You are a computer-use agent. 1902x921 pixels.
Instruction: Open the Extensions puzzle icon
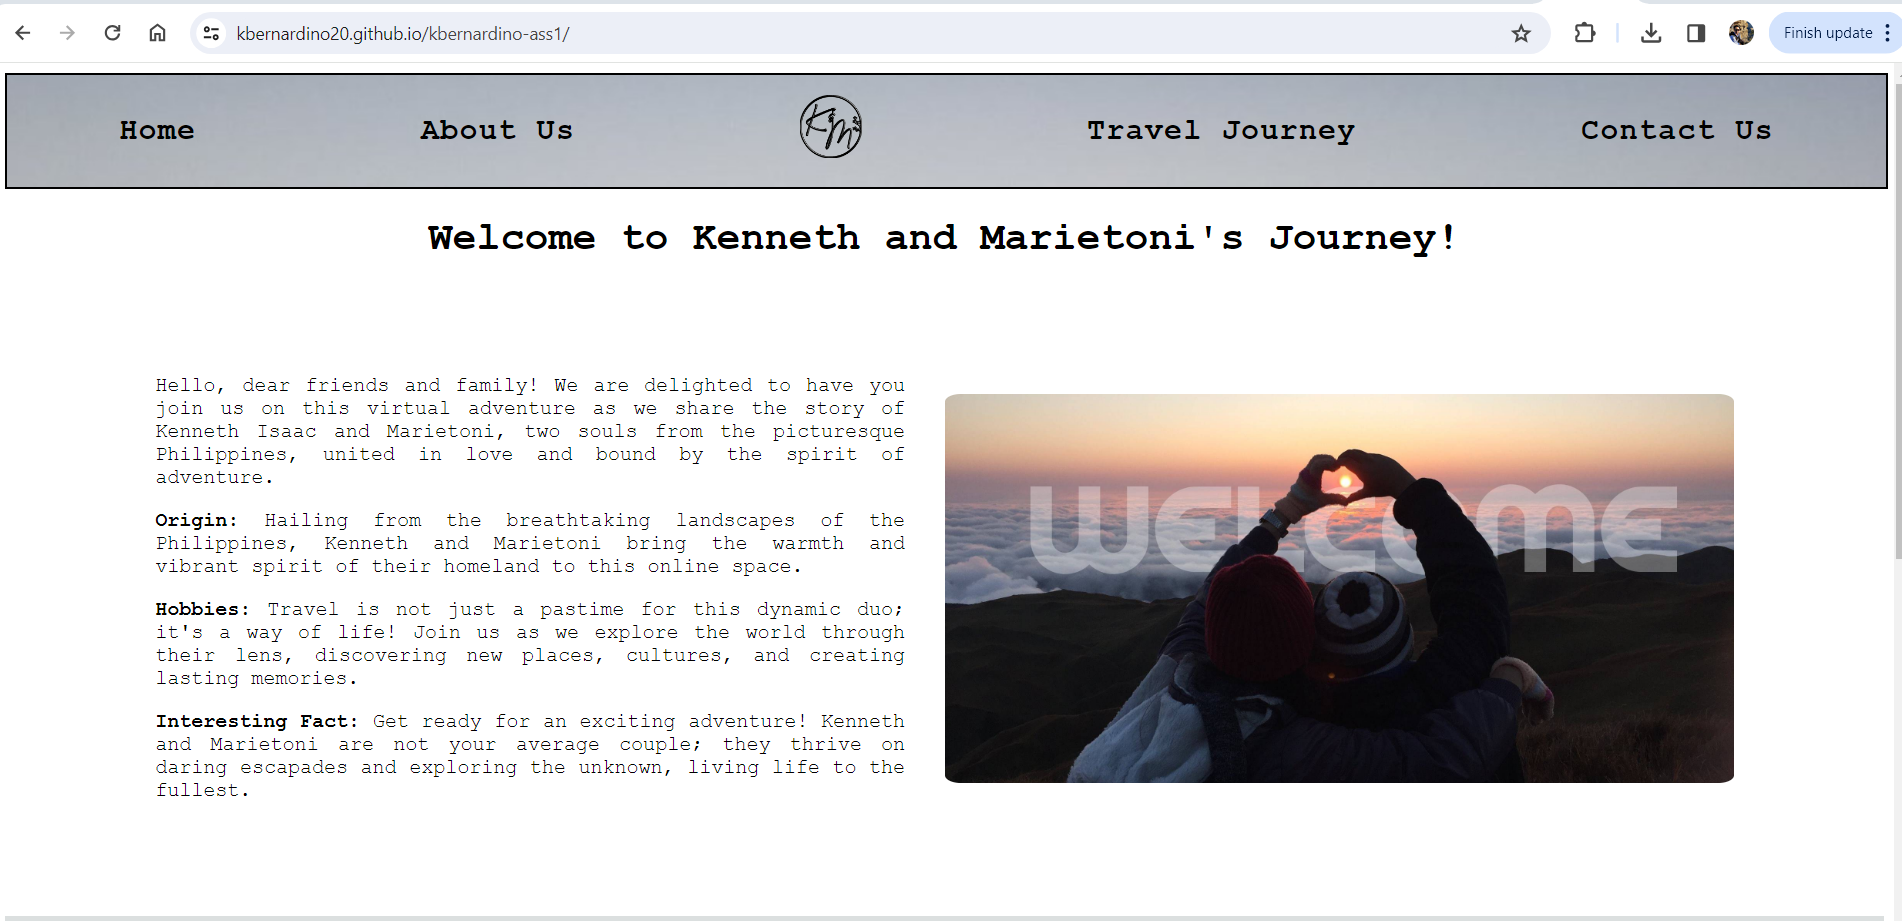1584,33
